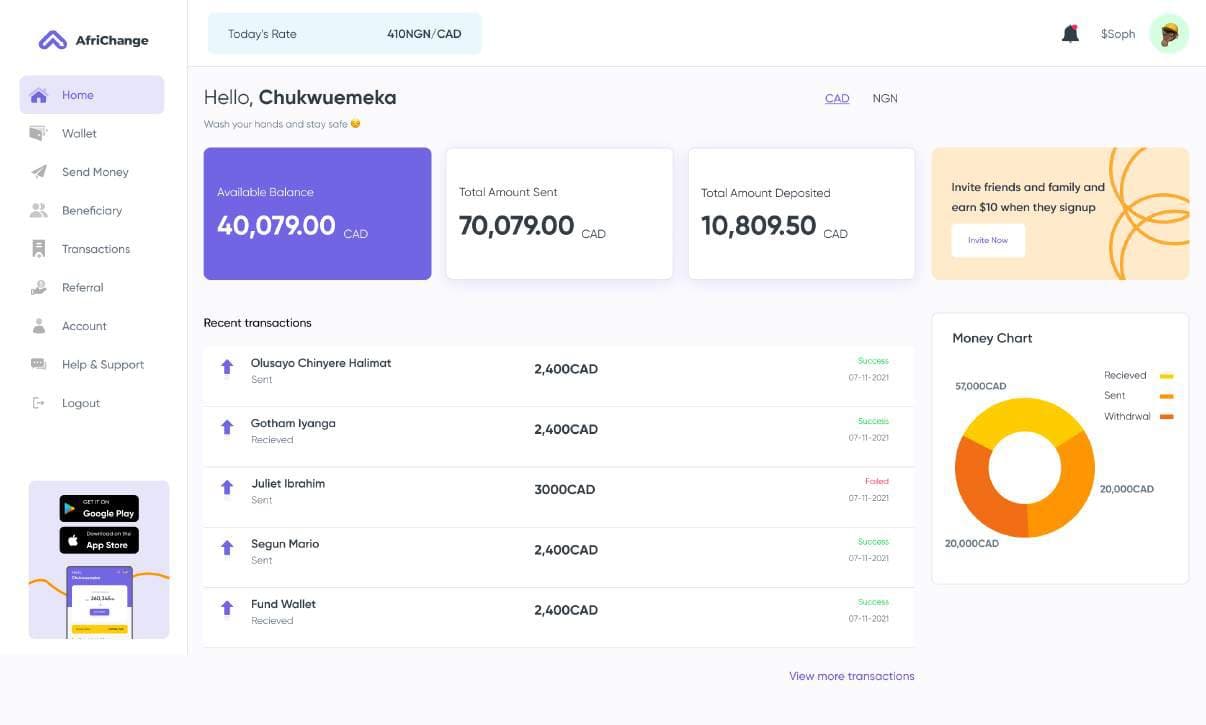The image size is (1206, 725).
Task: Open Account menu item
Action: click(84, 326)
